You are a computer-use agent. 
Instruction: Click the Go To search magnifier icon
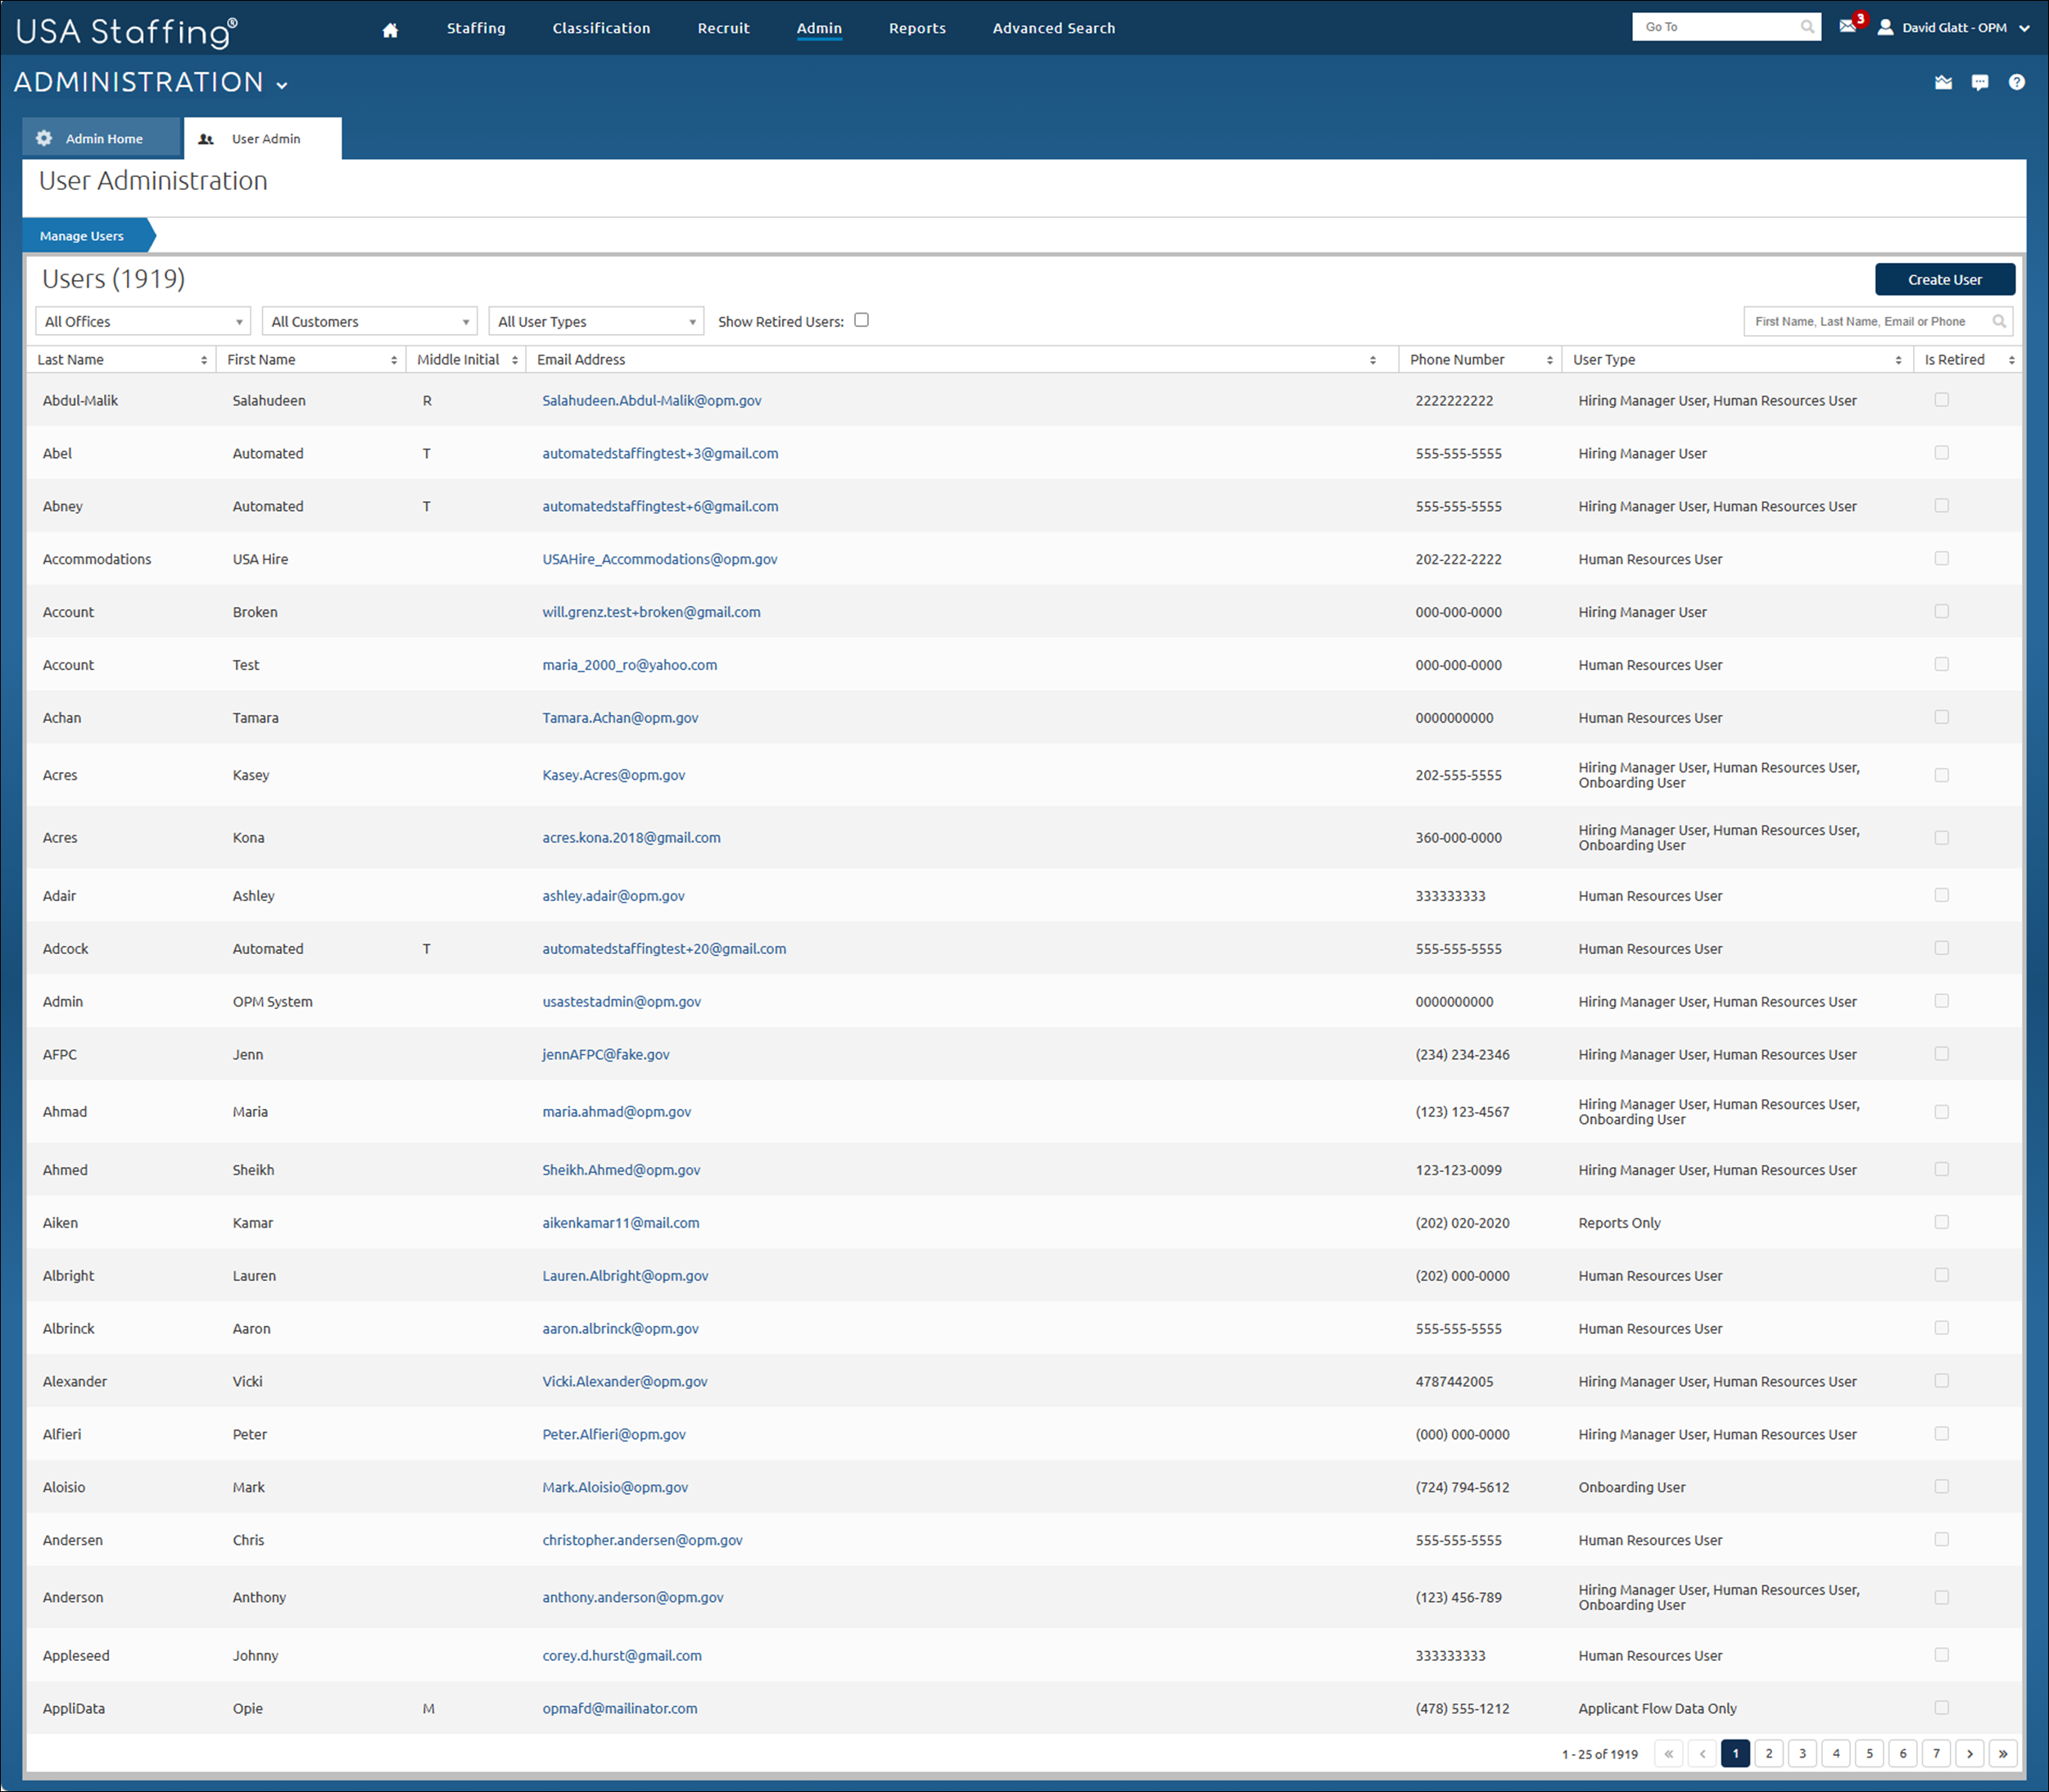point(1807,27)
